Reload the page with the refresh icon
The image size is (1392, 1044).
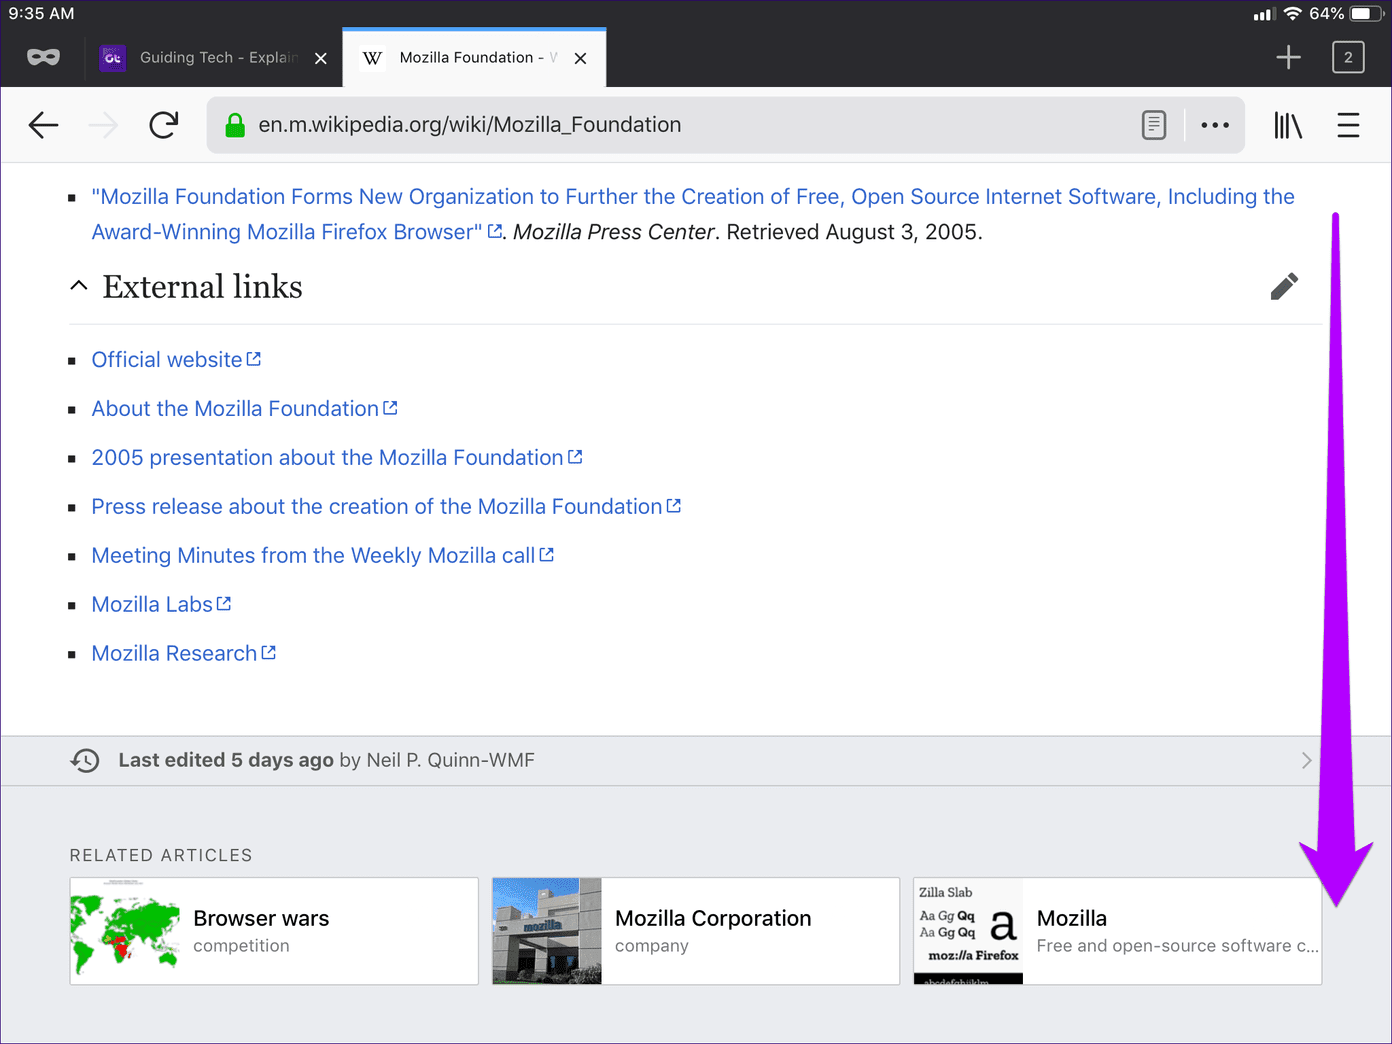pyautogui.click(x=164, y=125)
